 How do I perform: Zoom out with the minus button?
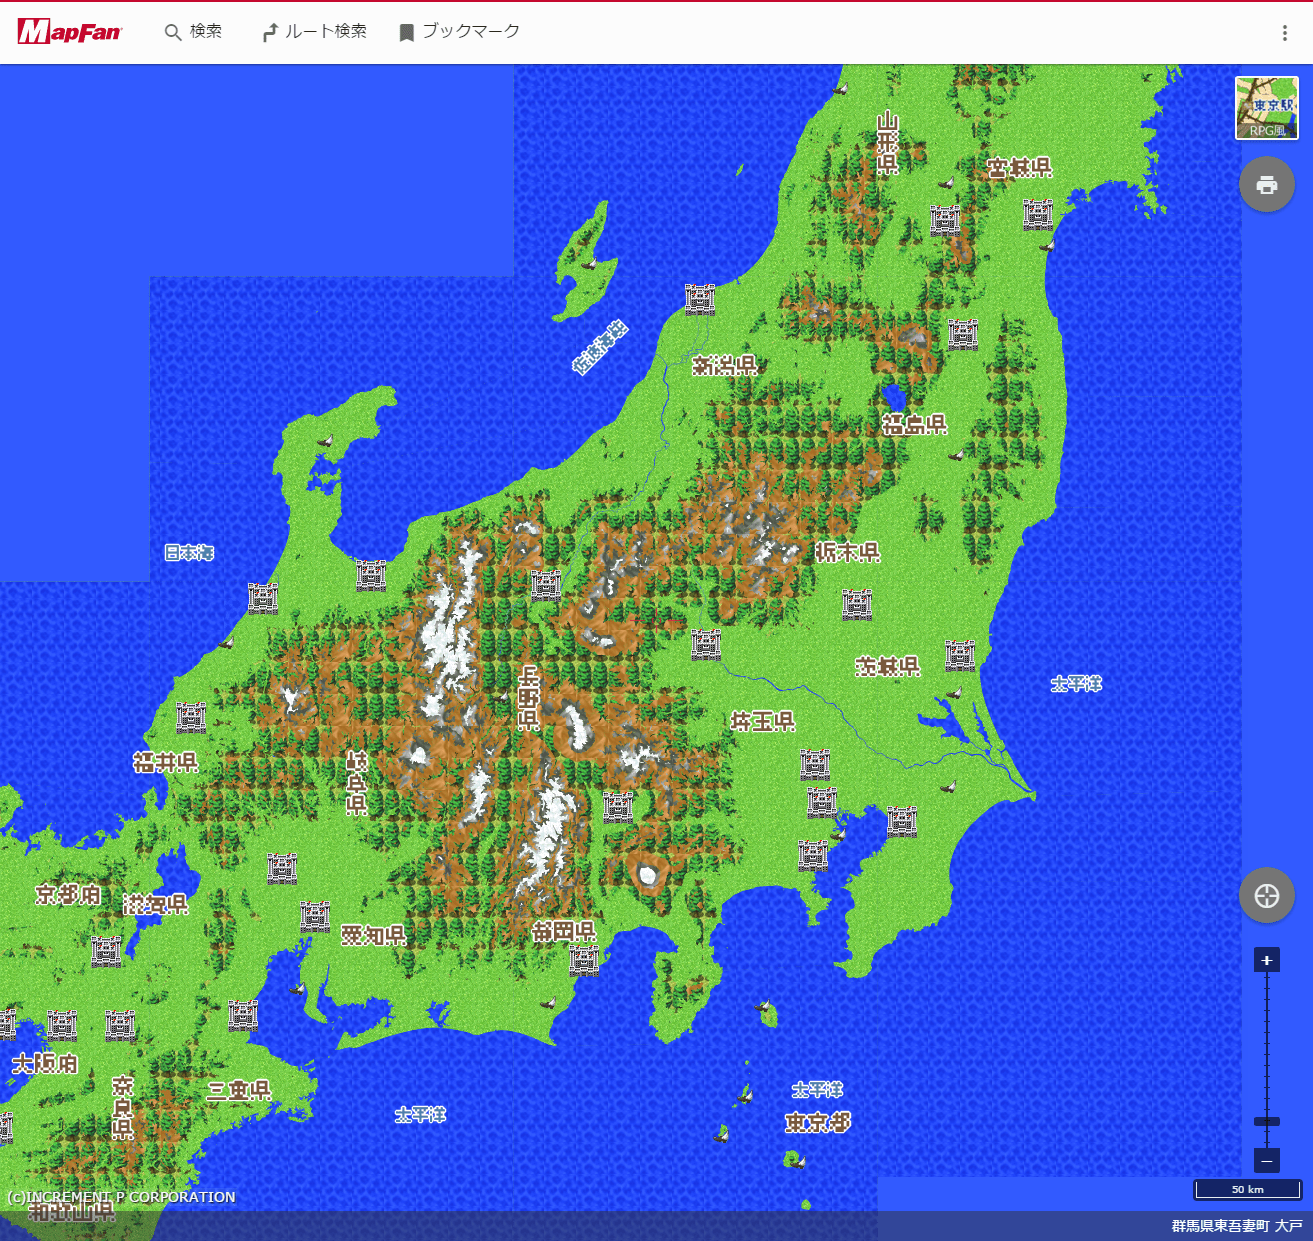1267,1161
